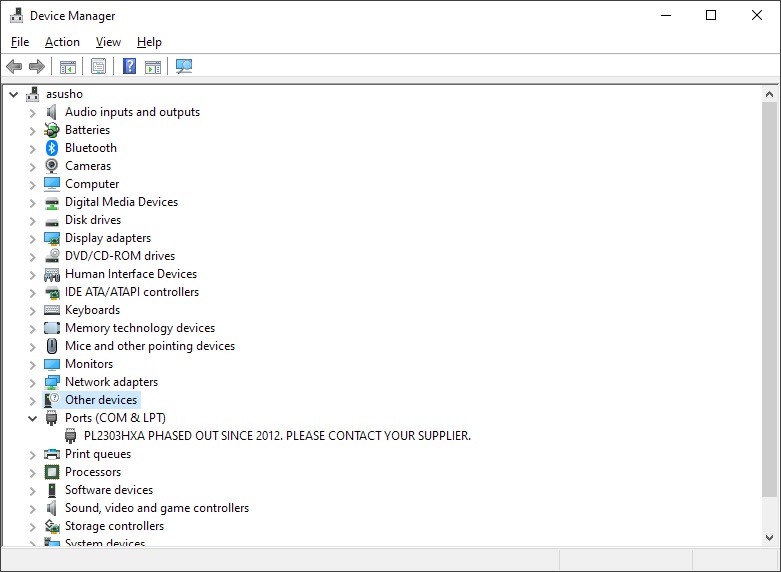Expand the Display adapters arrow

pyautogui.click(x=33, y=238)
